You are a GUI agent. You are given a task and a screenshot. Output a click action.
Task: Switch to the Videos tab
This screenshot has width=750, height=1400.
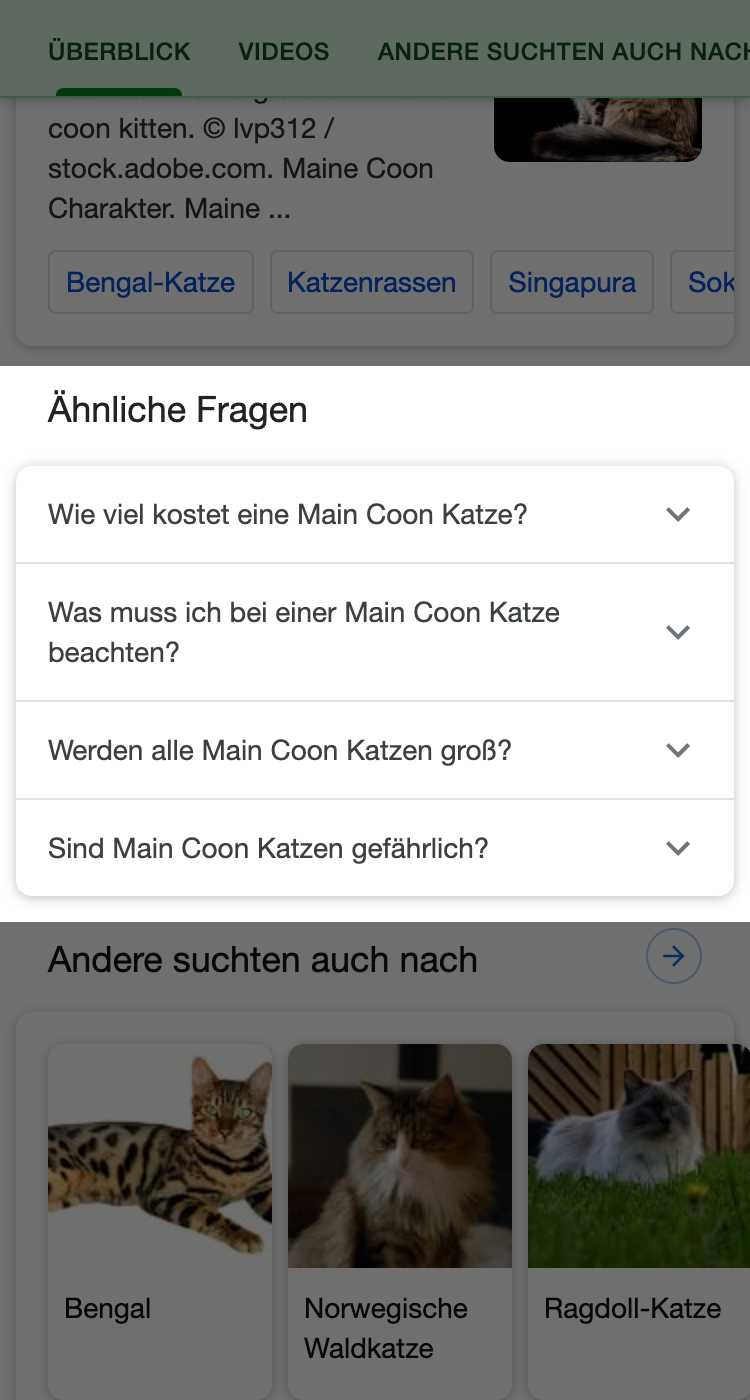pos(284,52)
